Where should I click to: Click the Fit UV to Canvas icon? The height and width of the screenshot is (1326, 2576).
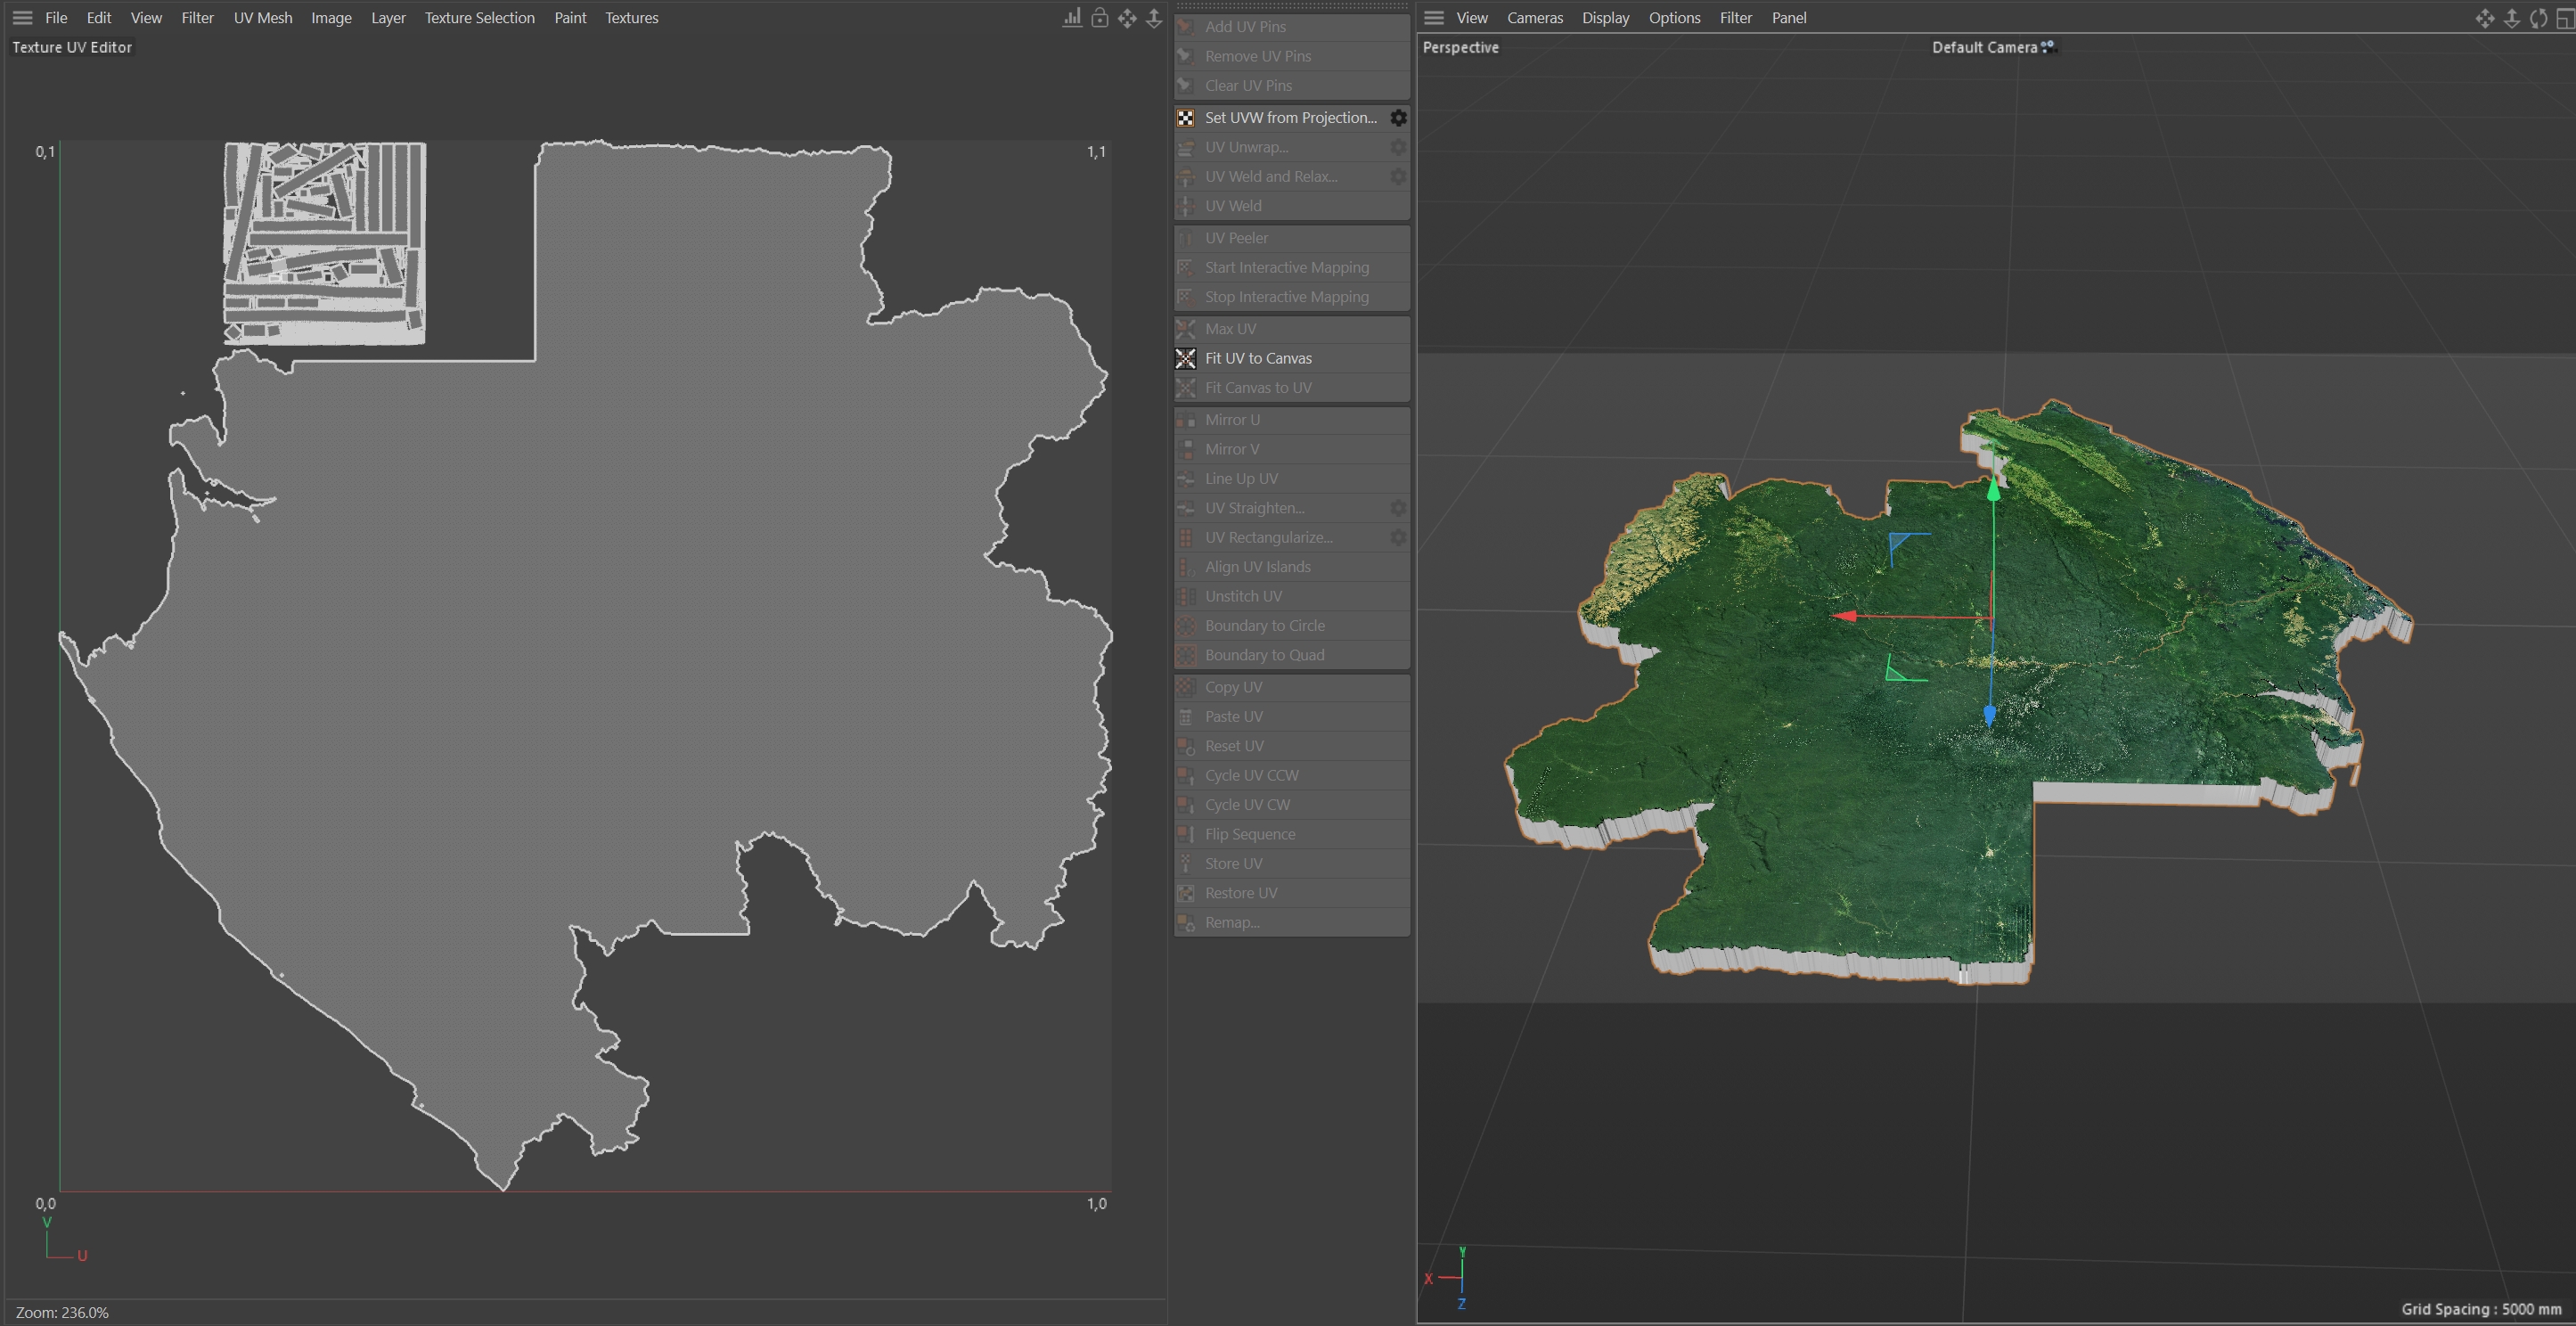(1186, 358)
